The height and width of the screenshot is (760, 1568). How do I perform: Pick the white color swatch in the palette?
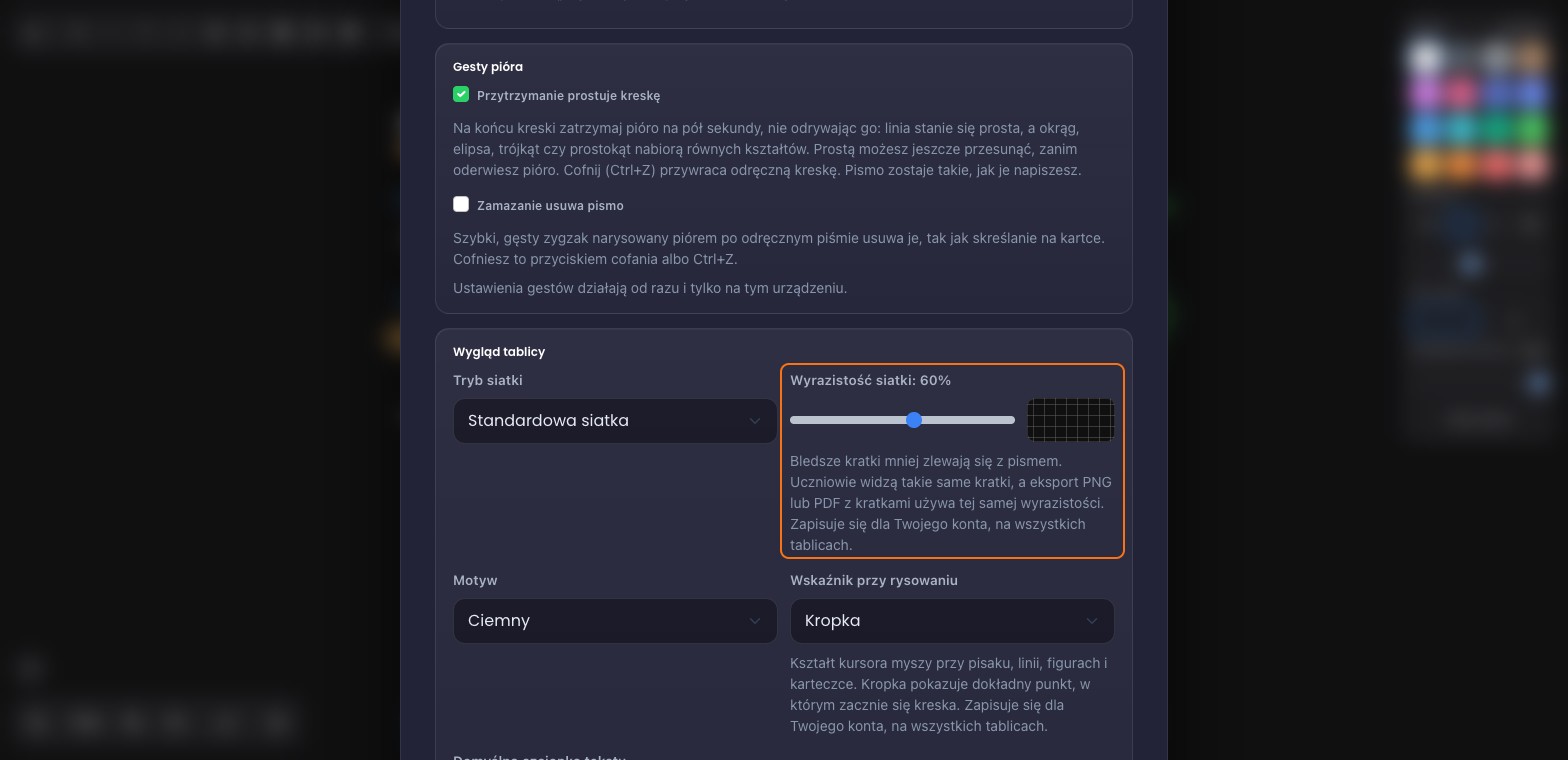pos(1426,58)
